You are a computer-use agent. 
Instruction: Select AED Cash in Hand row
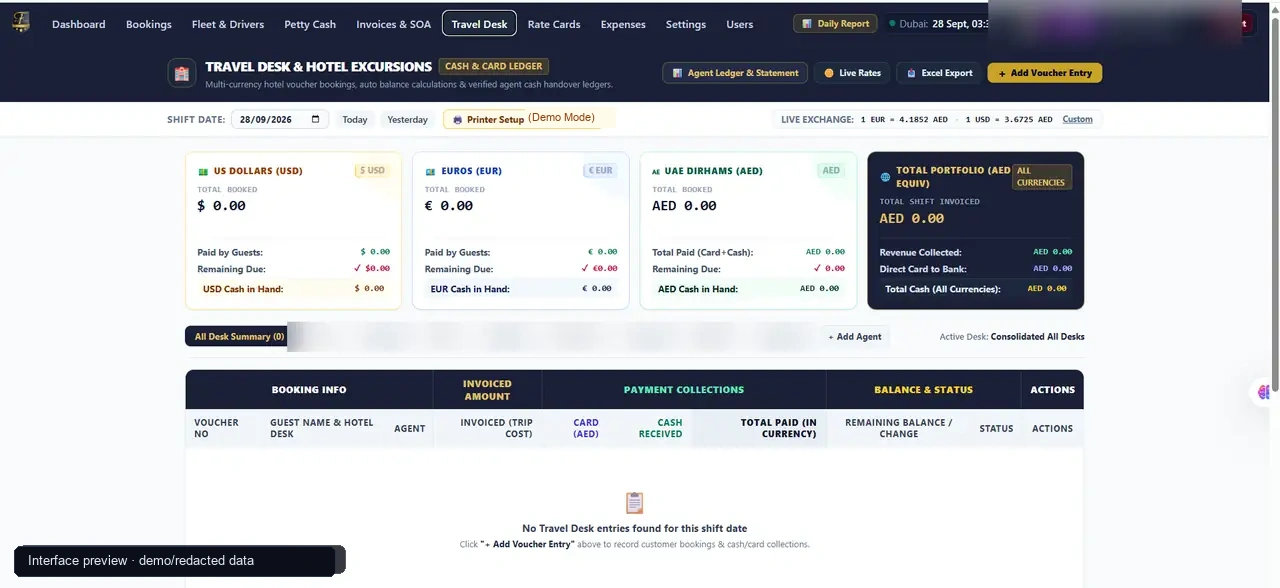pos(749,289)
